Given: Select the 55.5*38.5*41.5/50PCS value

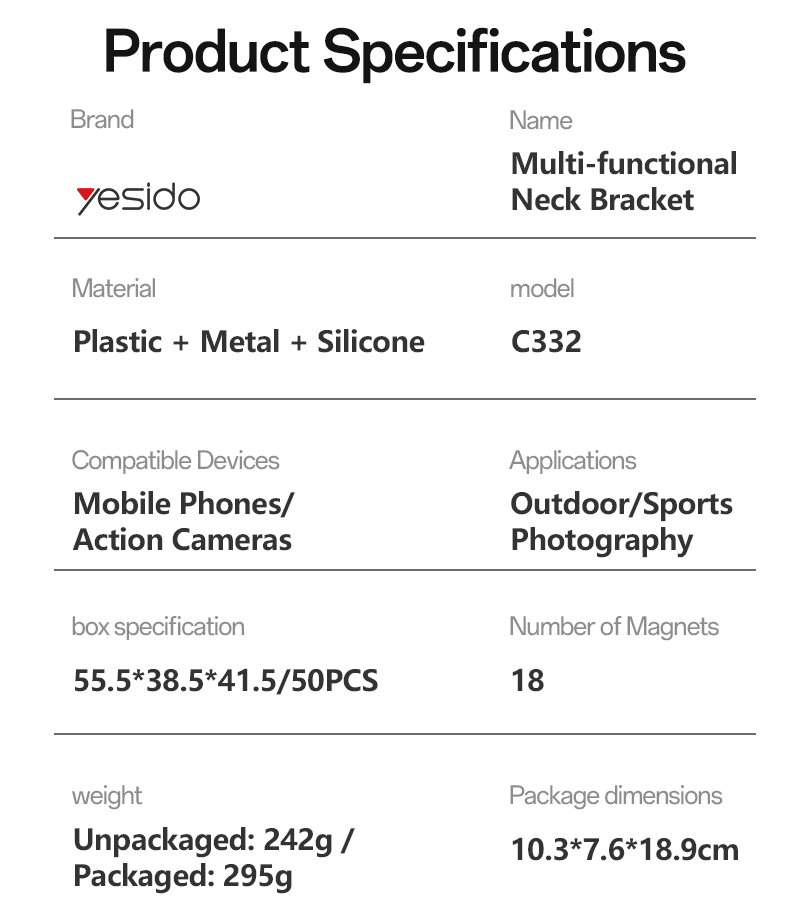Looking at the screenshot, I should (x=226, y=681).
